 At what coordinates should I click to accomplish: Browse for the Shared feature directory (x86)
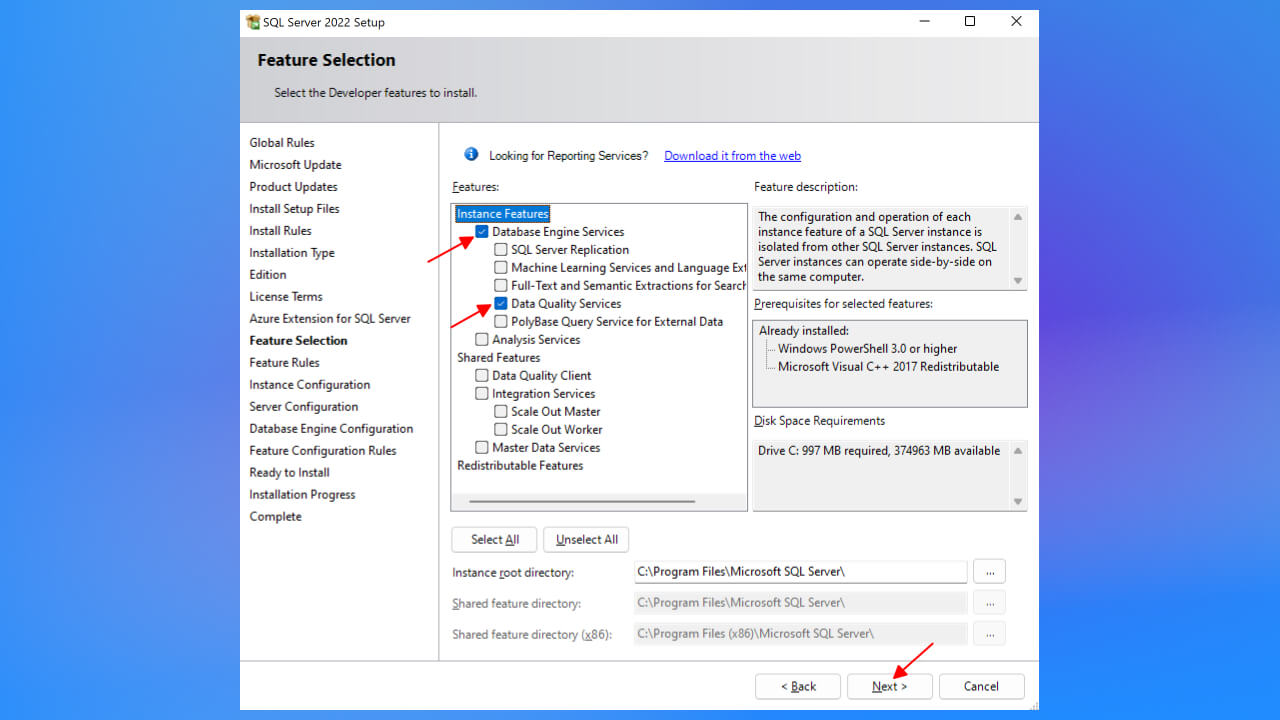[989, 633]
